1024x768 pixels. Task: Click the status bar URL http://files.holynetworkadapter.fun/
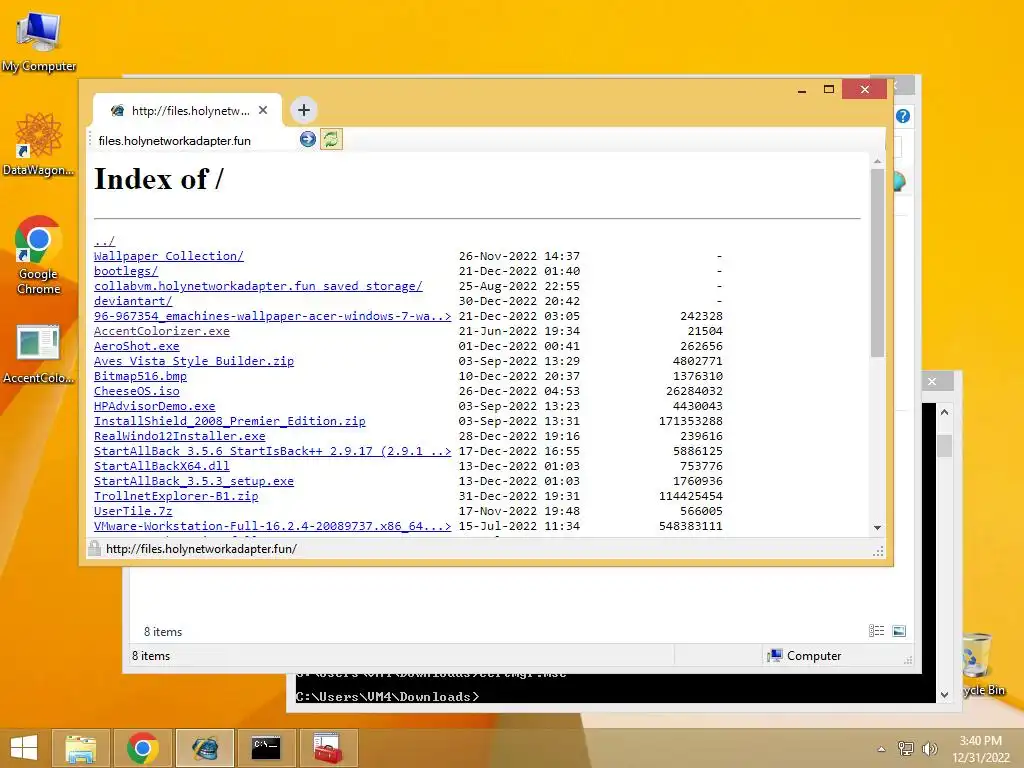tap(201, 549)
